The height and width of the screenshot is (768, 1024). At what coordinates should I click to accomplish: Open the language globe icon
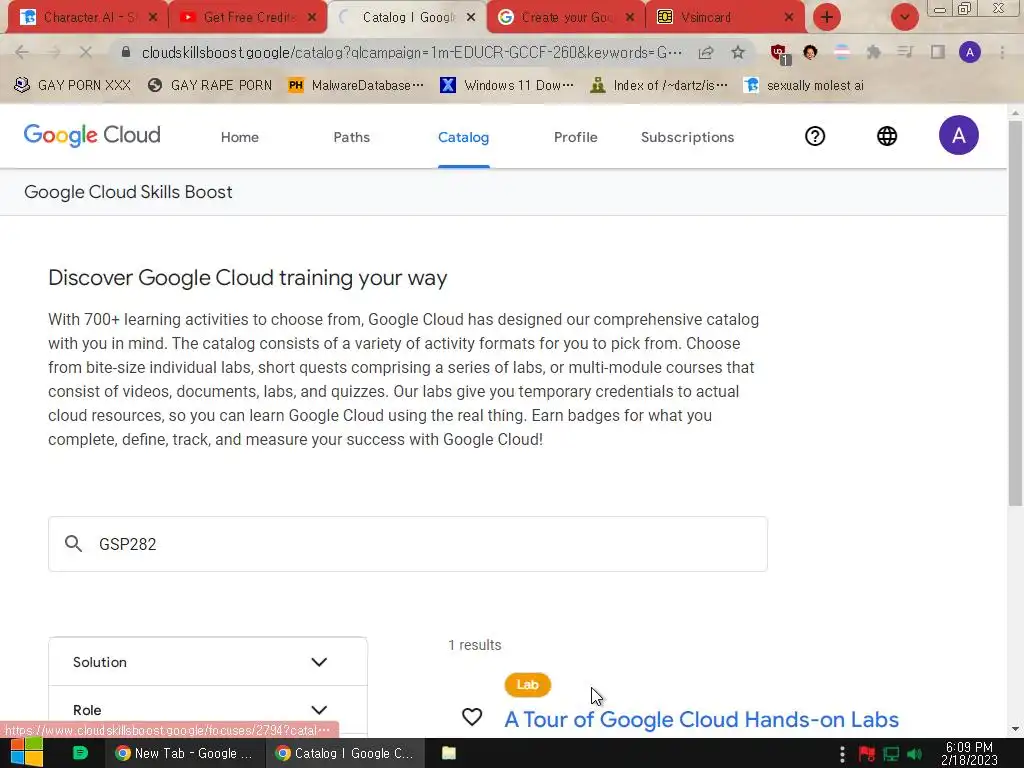(x=887, y=136)
